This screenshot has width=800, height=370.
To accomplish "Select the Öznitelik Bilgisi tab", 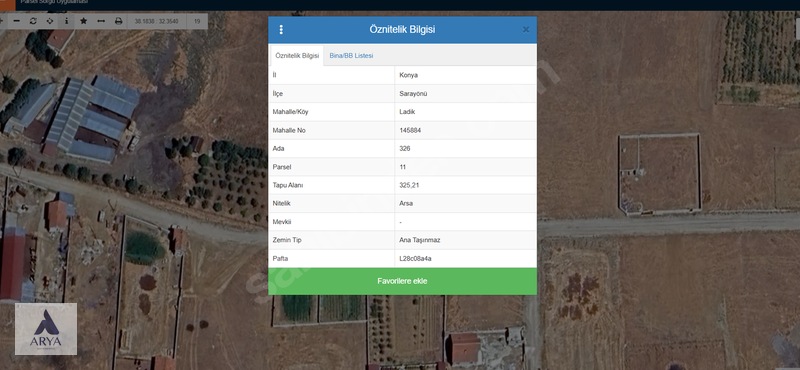I will 297,56.
